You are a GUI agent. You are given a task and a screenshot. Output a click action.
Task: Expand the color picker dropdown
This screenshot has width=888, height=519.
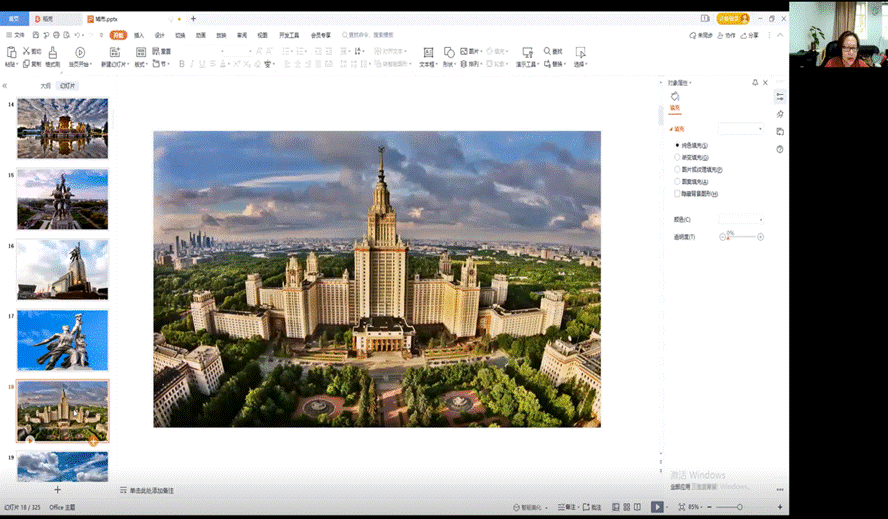741,219
